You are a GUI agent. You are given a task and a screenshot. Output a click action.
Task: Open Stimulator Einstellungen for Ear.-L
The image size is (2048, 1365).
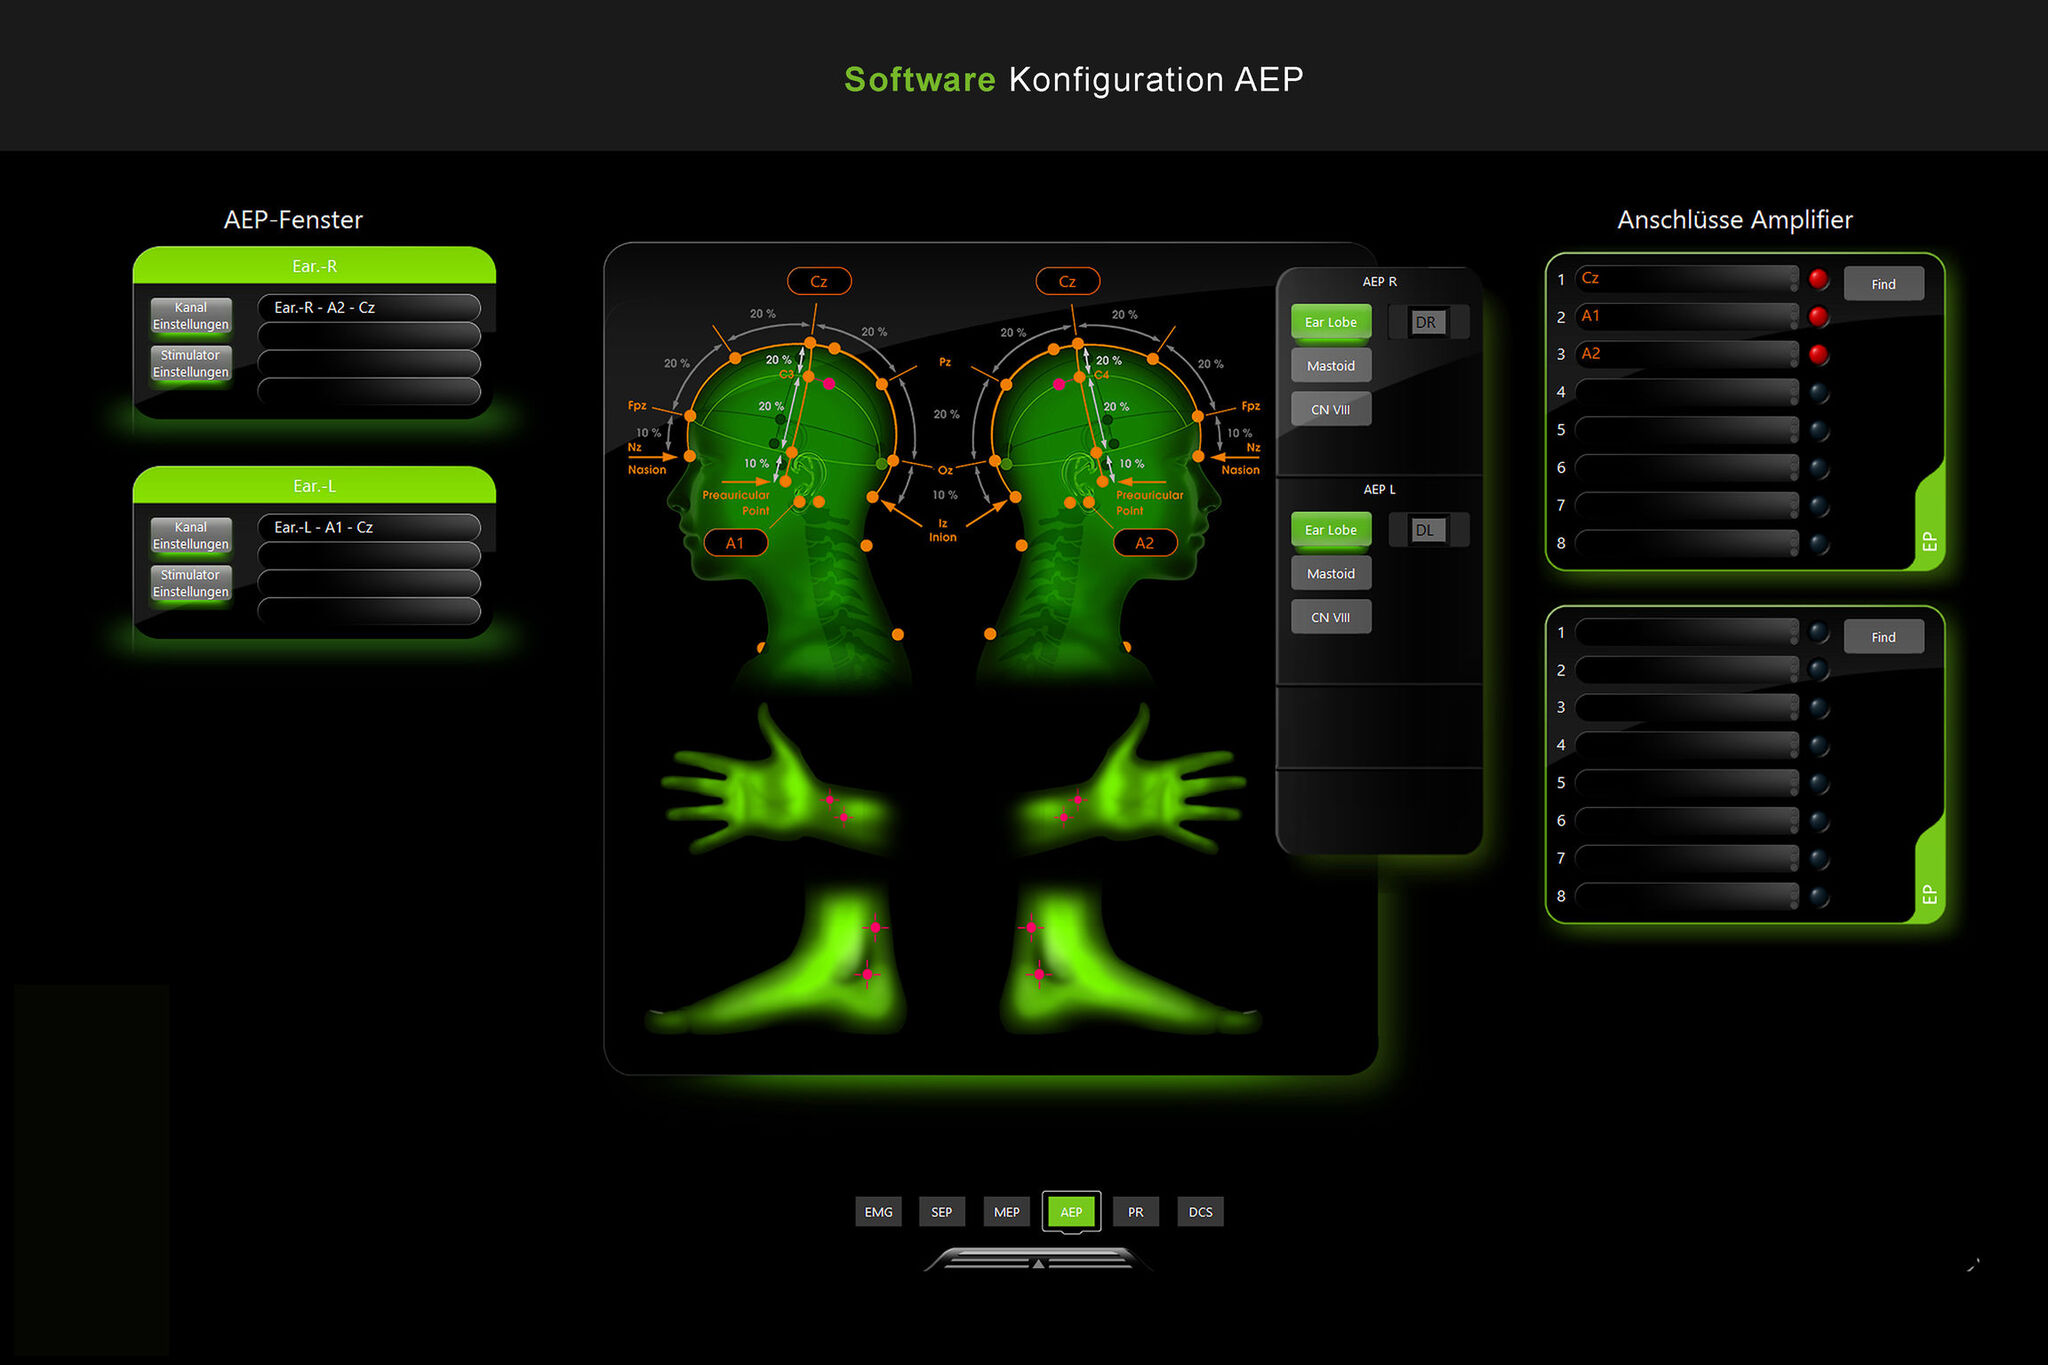pos(191,583)
